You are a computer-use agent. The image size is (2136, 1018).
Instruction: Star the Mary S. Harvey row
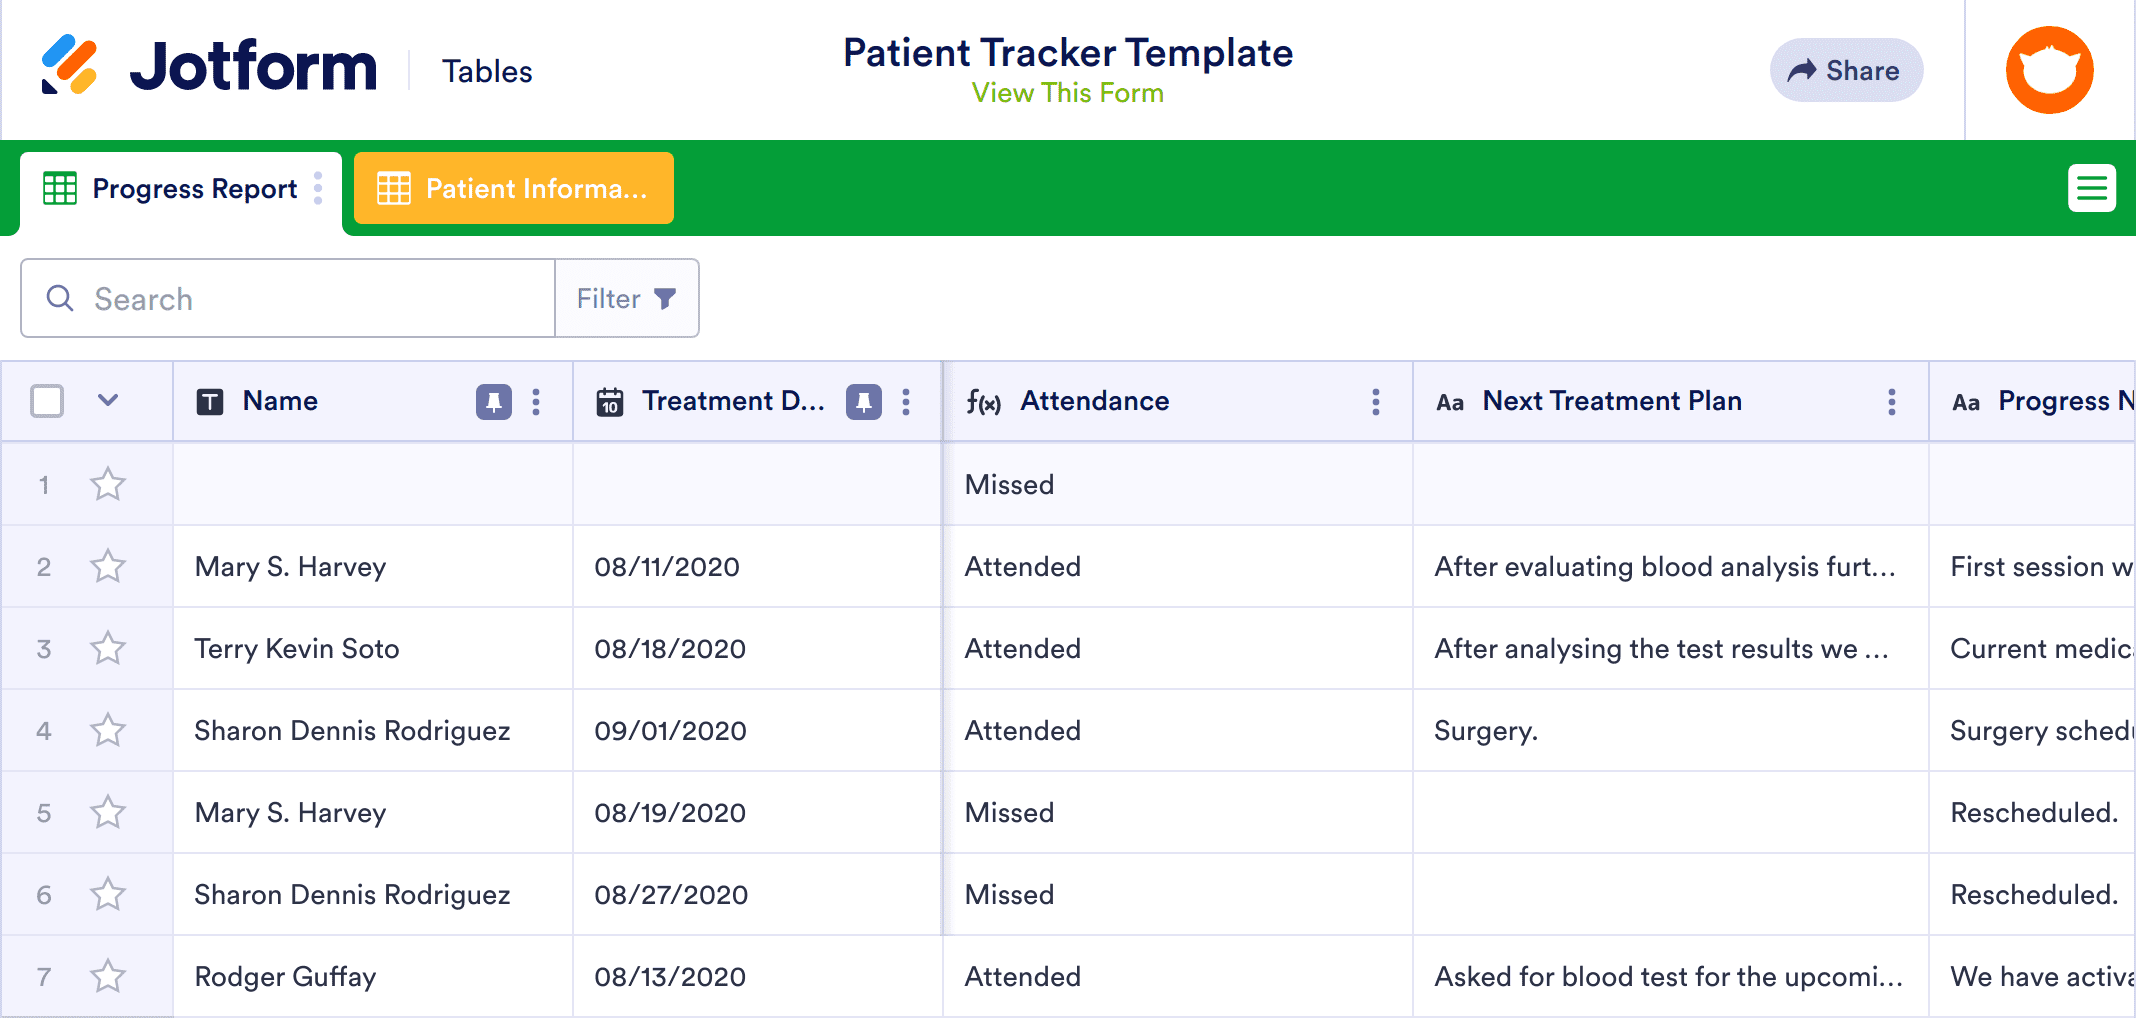pyautogui.click(x=108, y=566)
